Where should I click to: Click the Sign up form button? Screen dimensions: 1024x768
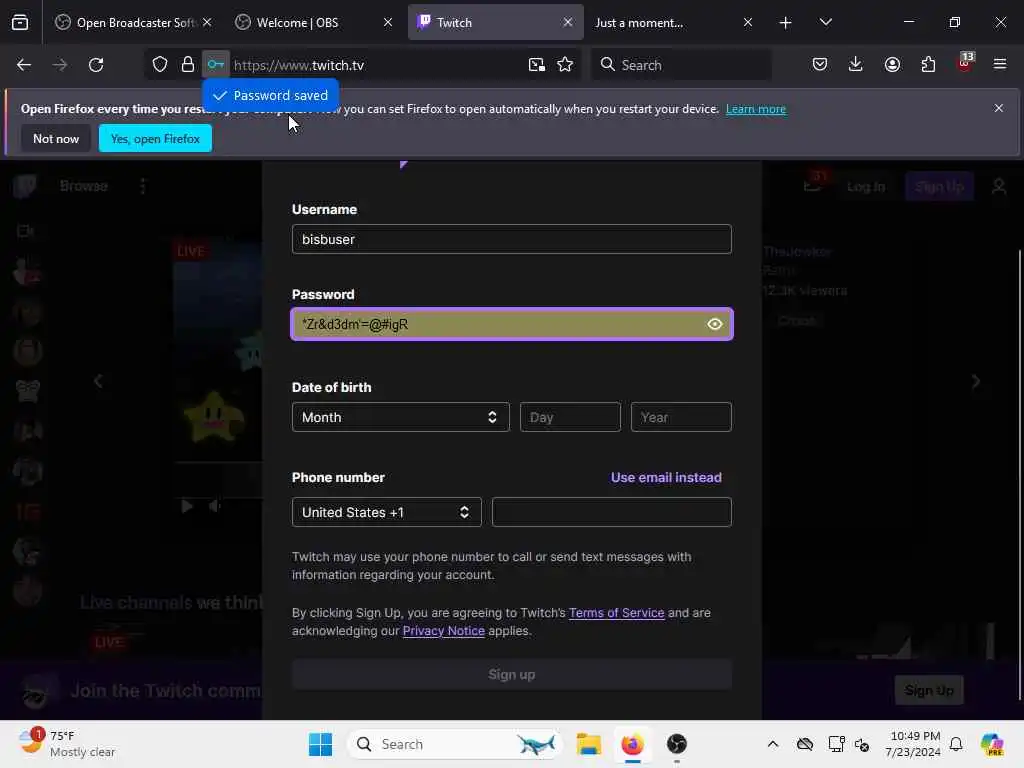coord(511,674)
